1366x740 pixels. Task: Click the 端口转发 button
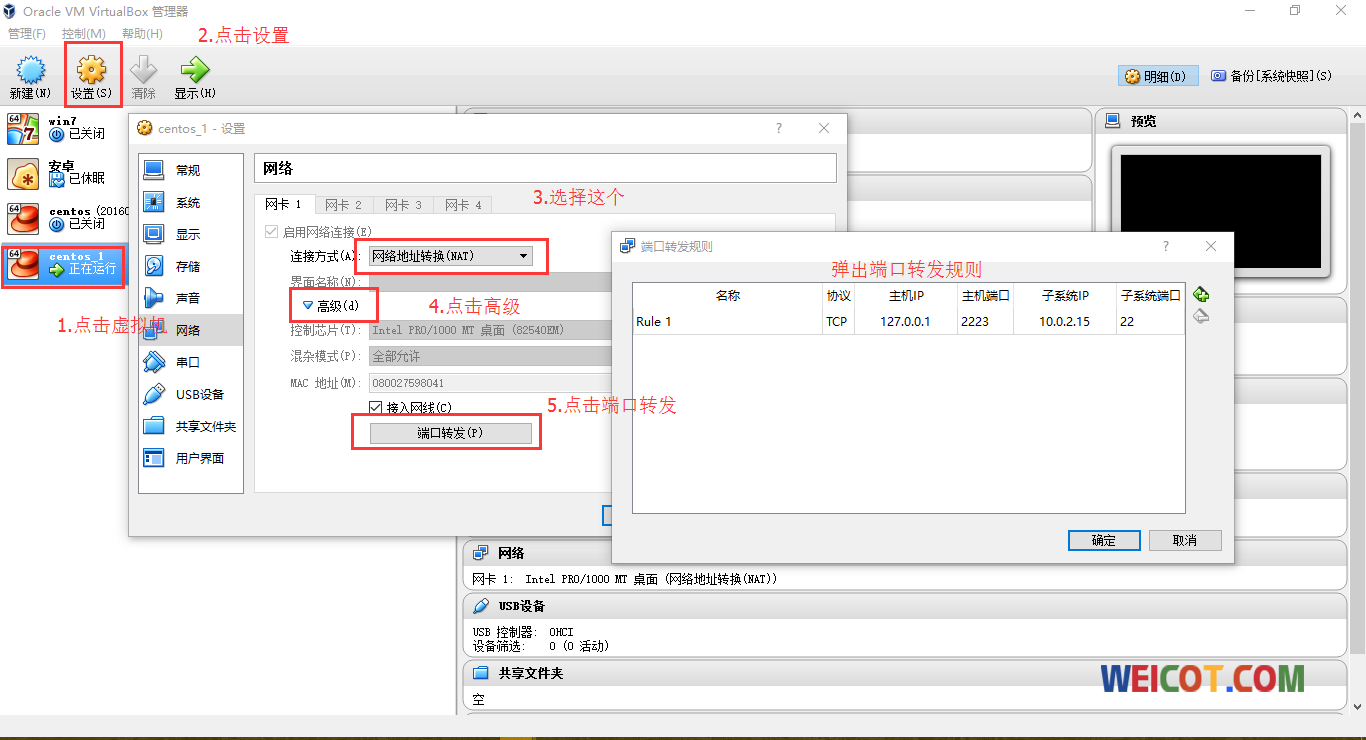tap(450, 433)
